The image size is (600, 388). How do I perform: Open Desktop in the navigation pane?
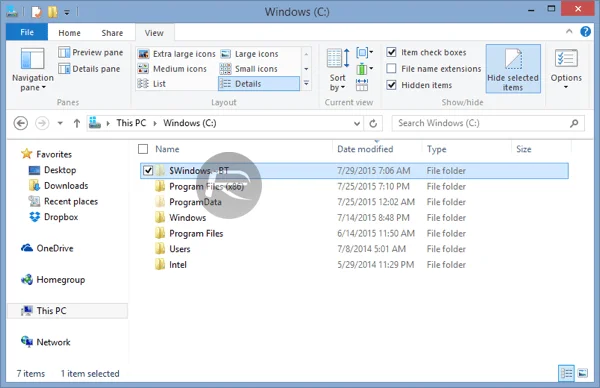(52, 170)
